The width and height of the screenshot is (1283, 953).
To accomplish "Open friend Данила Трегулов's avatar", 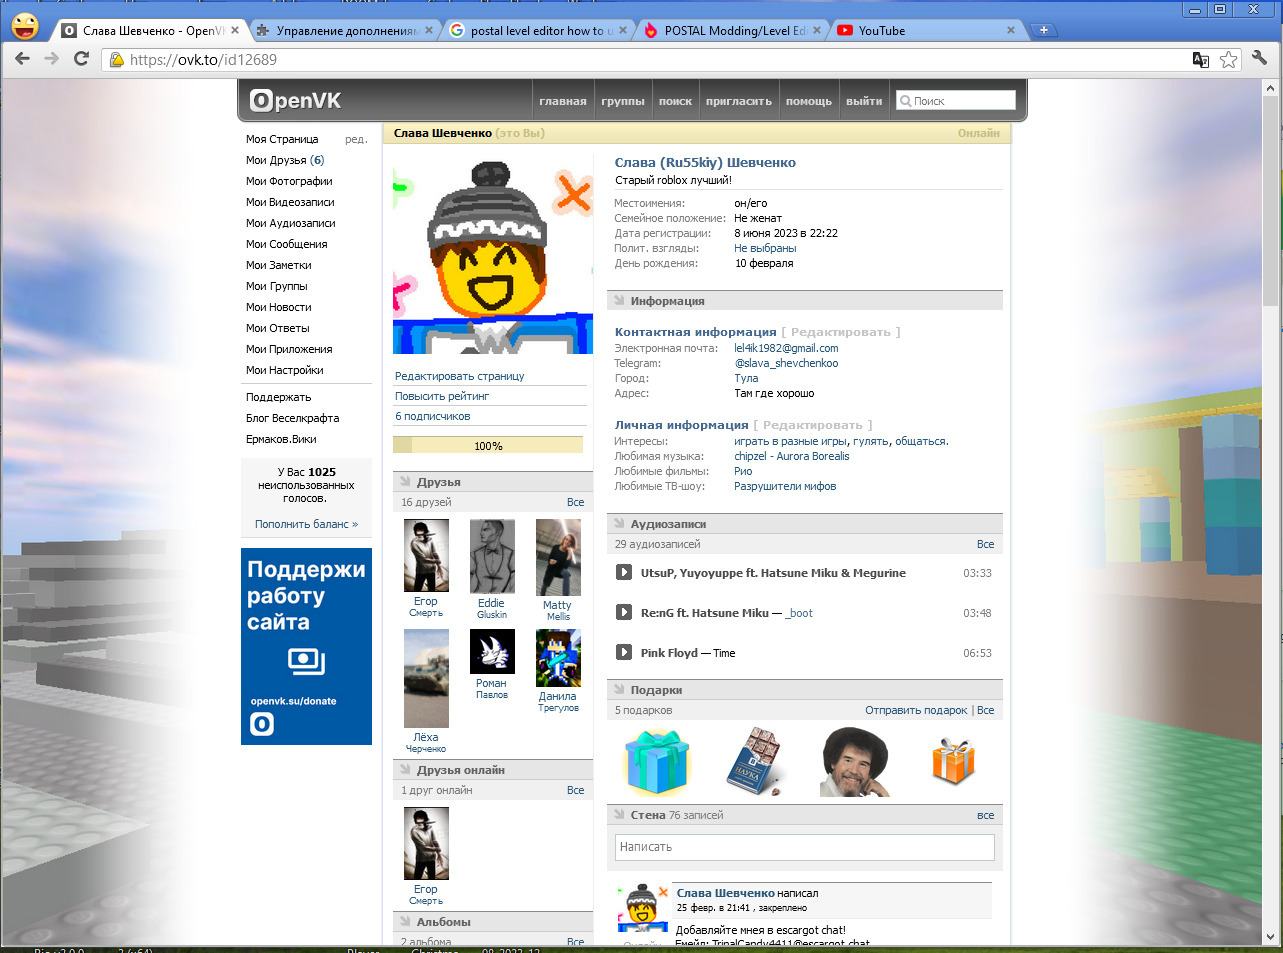I will pyautogui.click(x=558, y=658).
